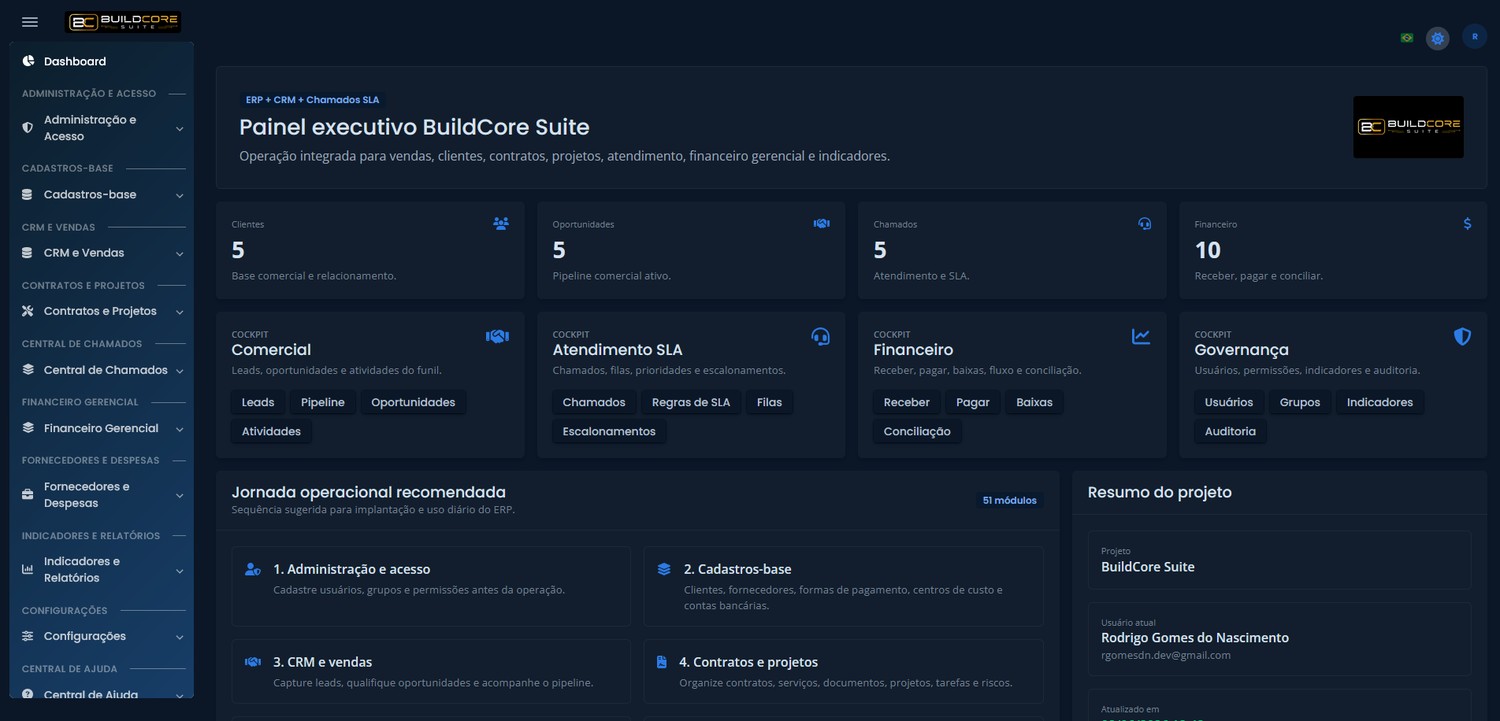Image resolution: width=1500 pixels, height=721 pixels.
Task: Open Central de Ajuda sidebar menu
Action: tap(102, 692)
